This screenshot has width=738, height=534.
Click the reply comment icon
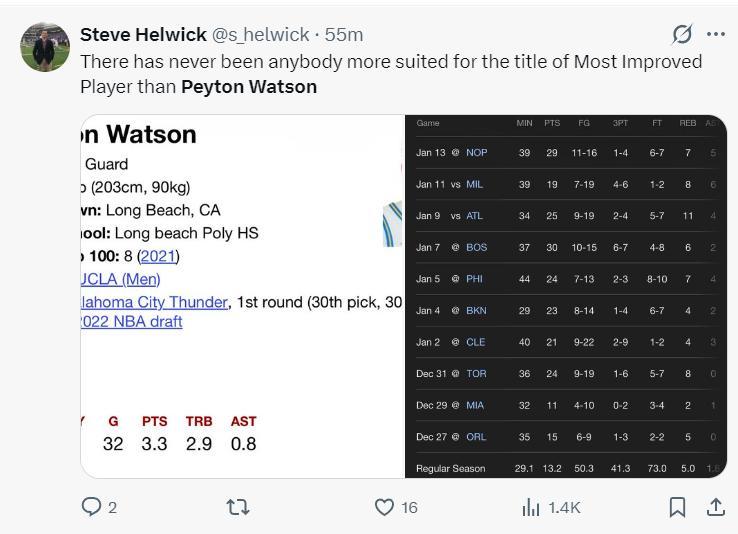click(92, 508)
